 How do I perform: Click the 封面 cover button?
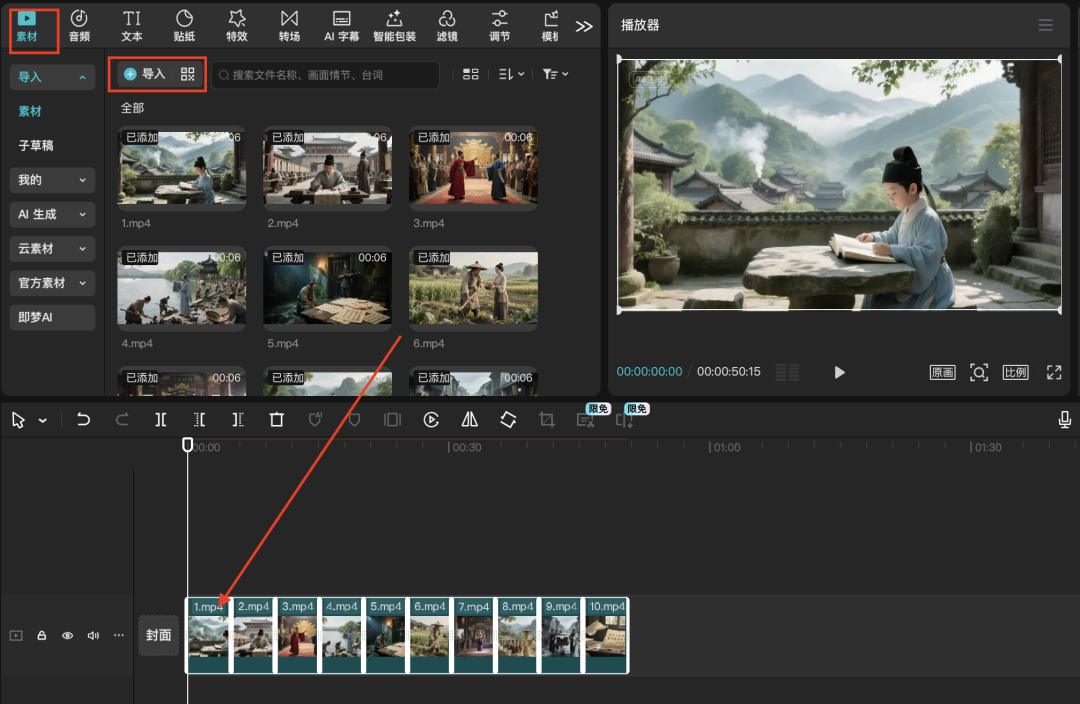pos(159,635)
